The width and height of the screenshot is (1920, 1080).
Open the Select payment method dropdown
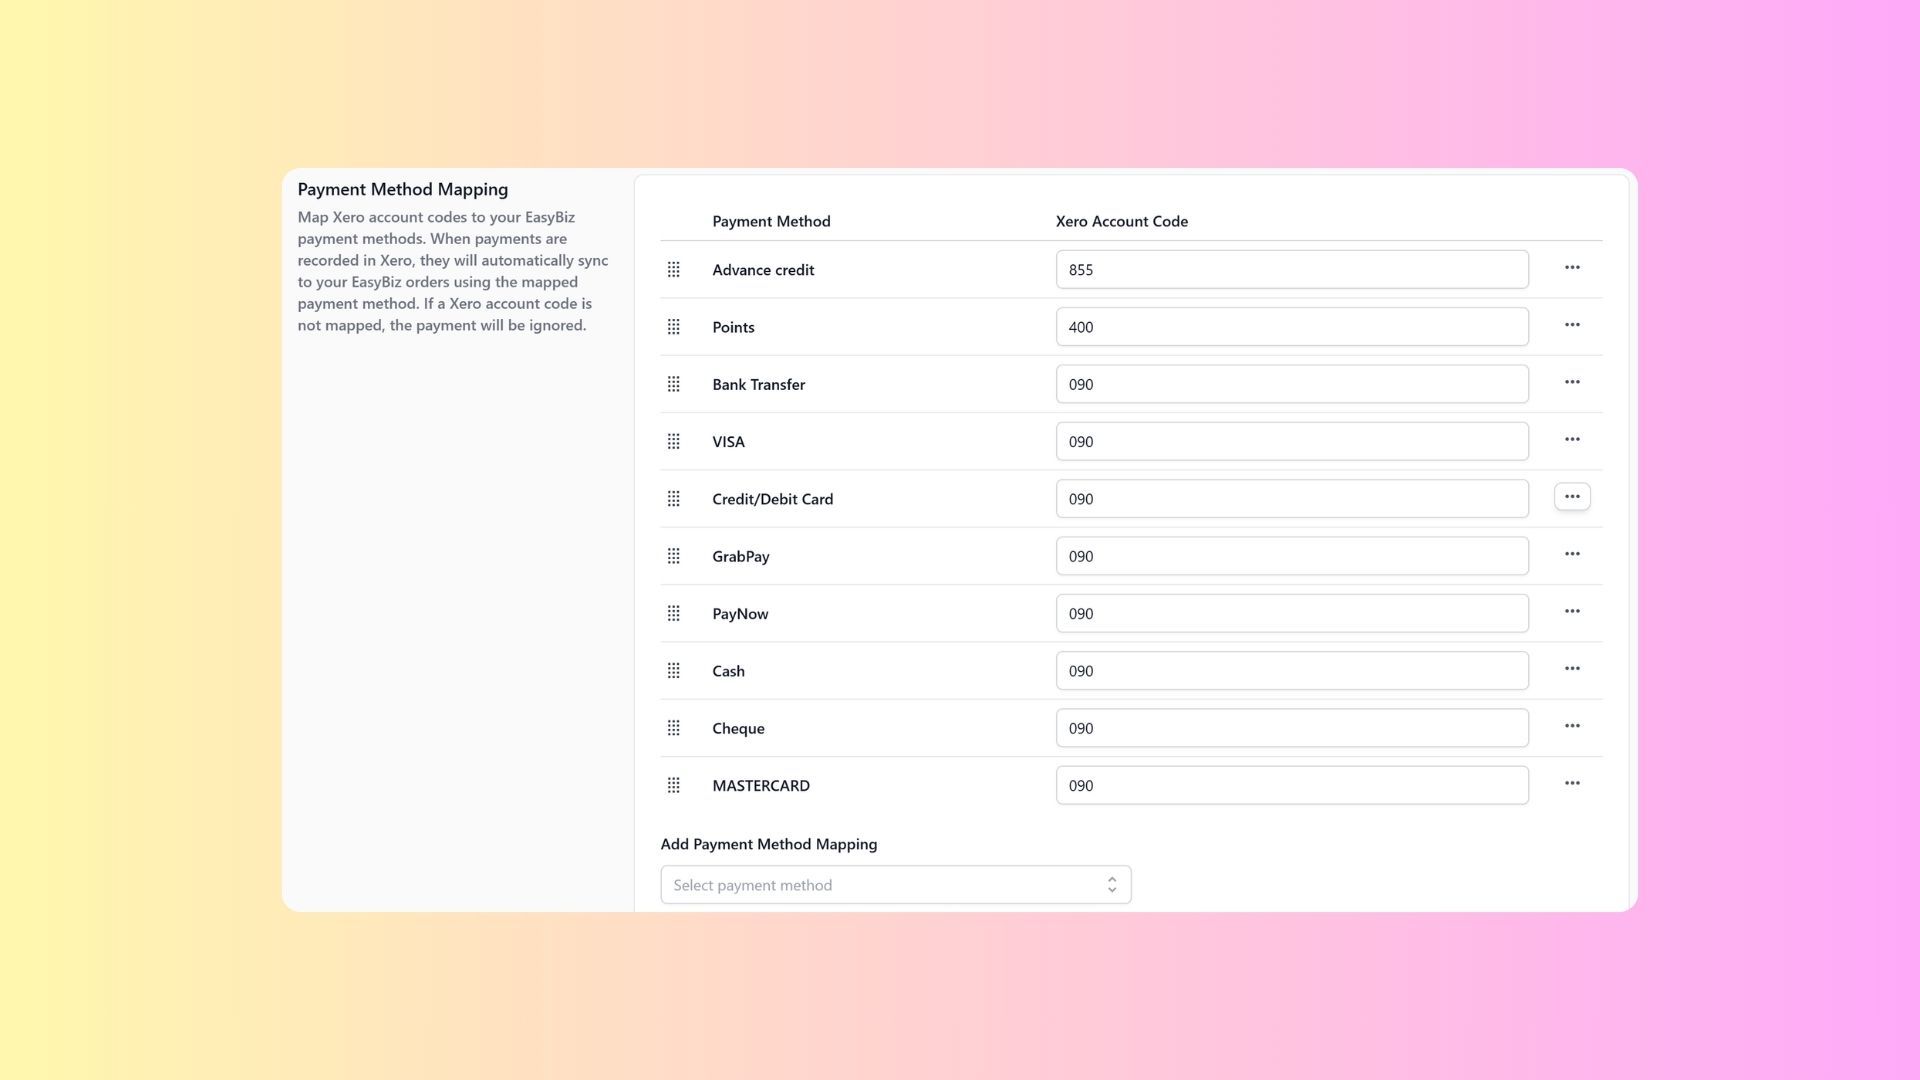pyautogui.click(x=896, y=885)
